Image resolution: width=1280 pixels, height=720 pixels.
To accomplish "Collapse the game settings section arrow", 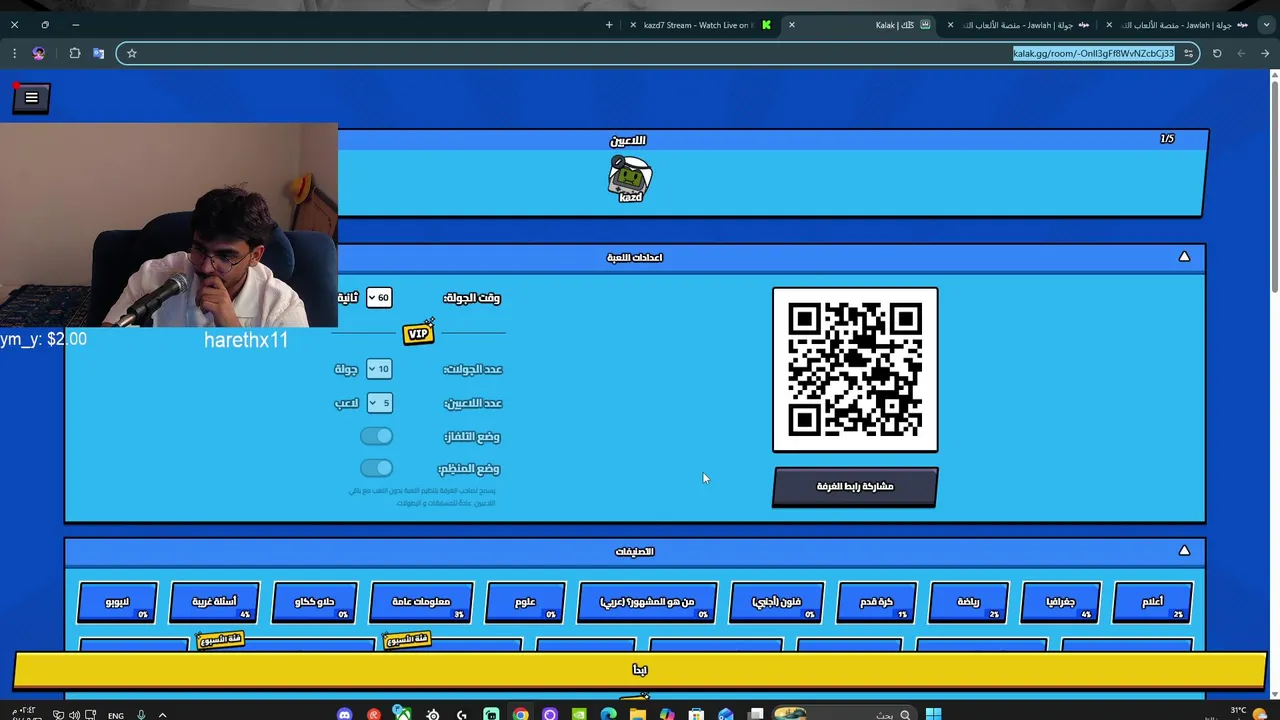I will [1184, 257].
